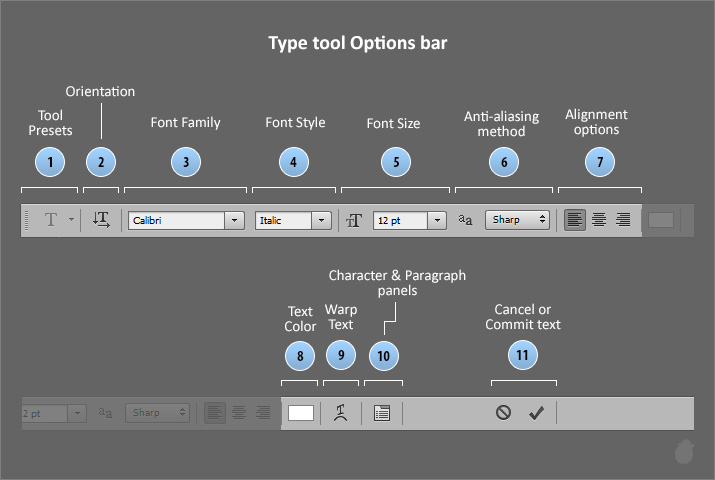The width and height of the screenshot is (715, 480).
Task: Click the gray color swatch in top bar
Action: [x=661, y=220]
